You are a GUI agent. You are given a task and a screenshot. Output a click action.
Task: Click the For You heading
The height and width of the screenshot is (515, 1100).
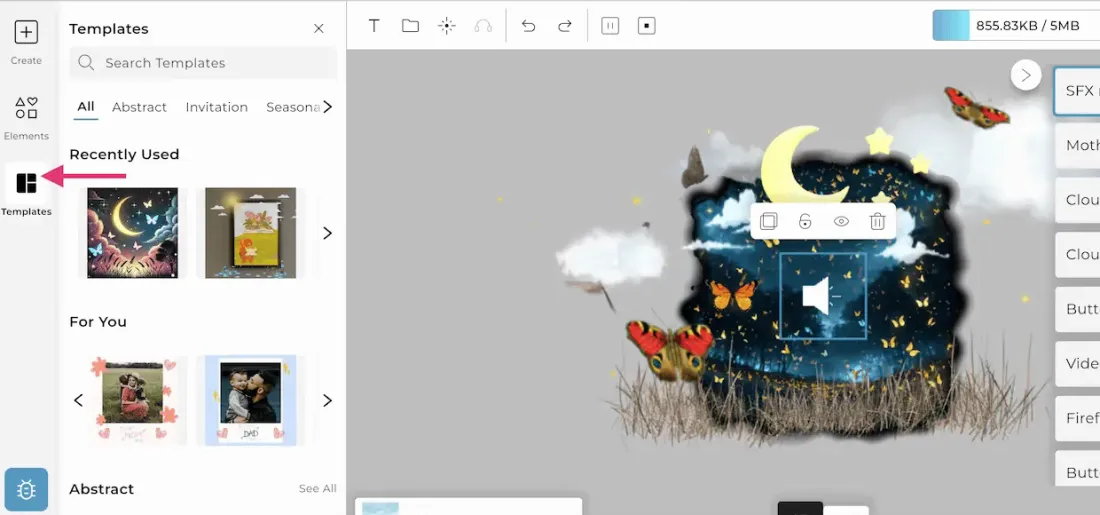pos(98,322)
